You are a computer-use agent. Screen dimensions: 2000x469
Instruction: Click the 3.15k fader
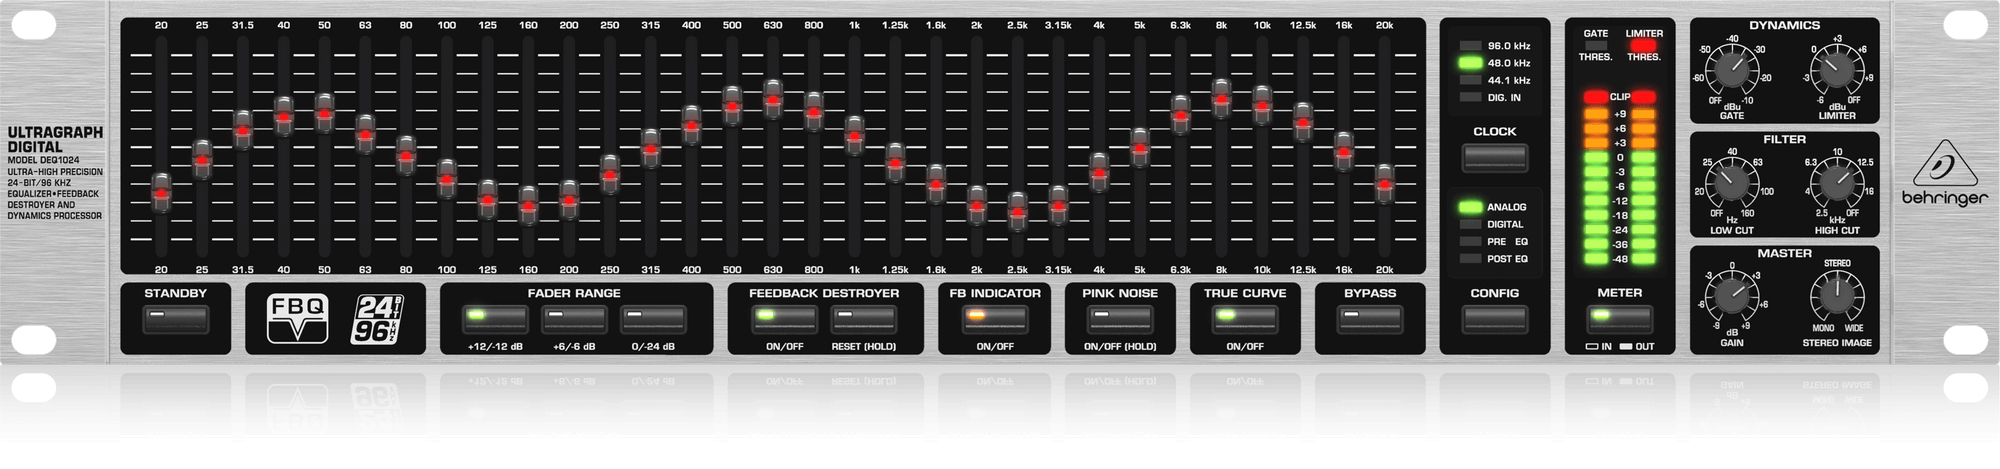pos(1058,205)
